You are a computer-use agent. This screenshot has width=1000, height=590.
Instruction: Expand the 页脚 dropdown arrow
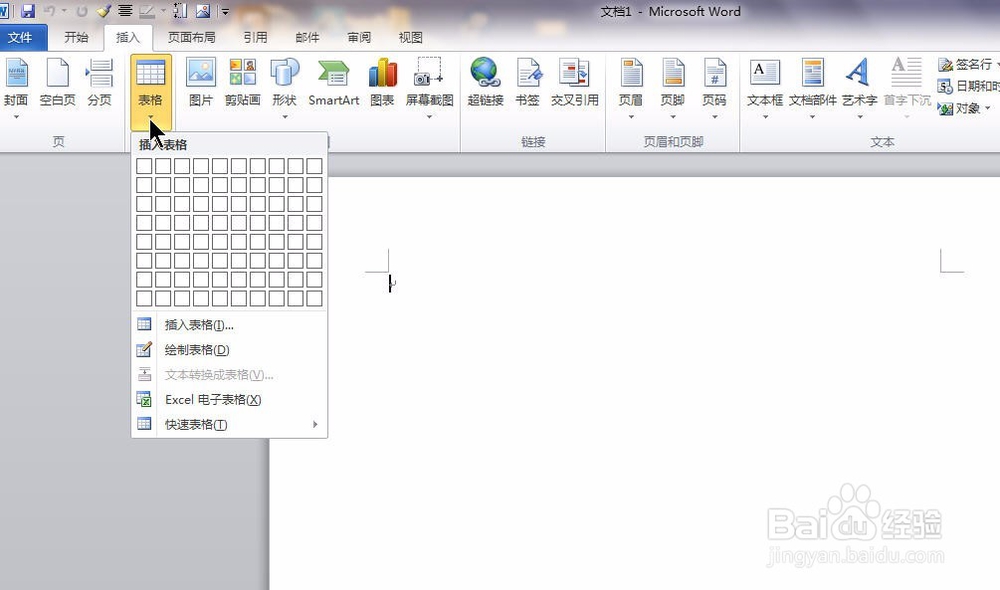673,117
